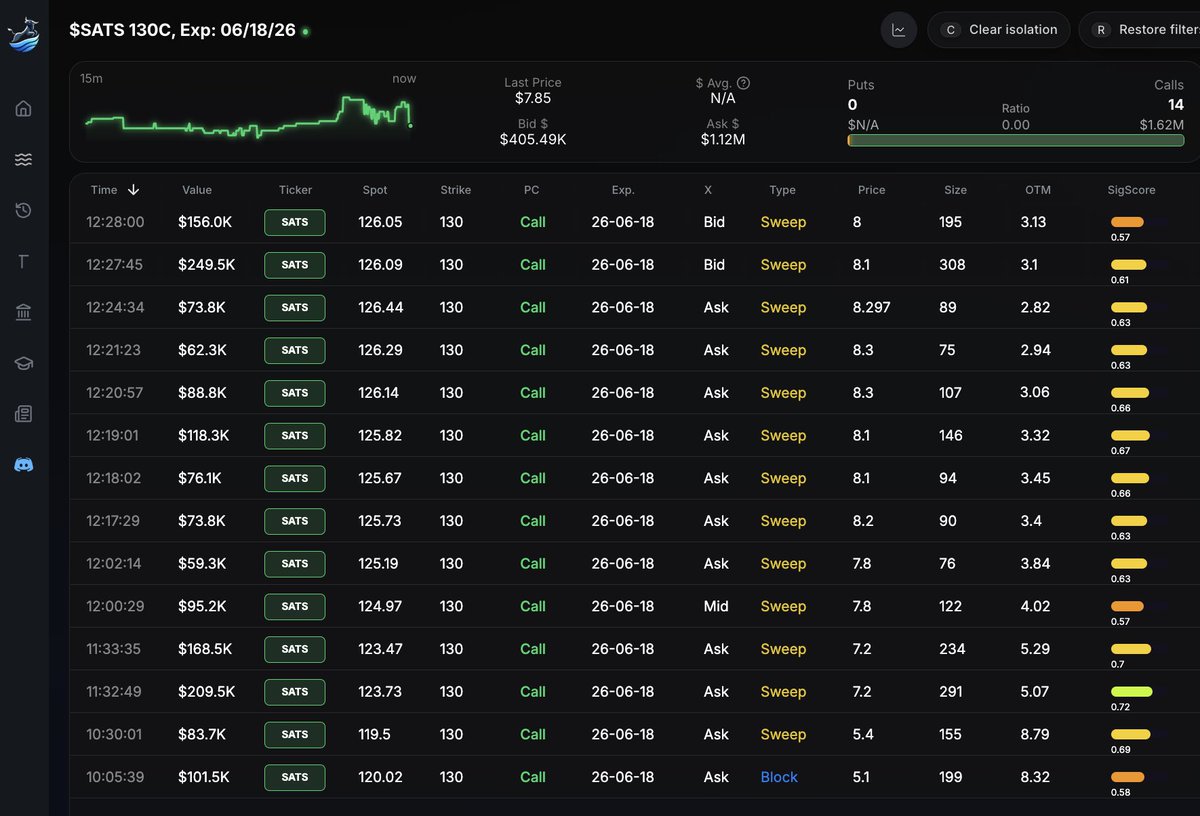Click Sweep type in 12:21:23 row
1200x816 pixels.
tap(783, 350)
